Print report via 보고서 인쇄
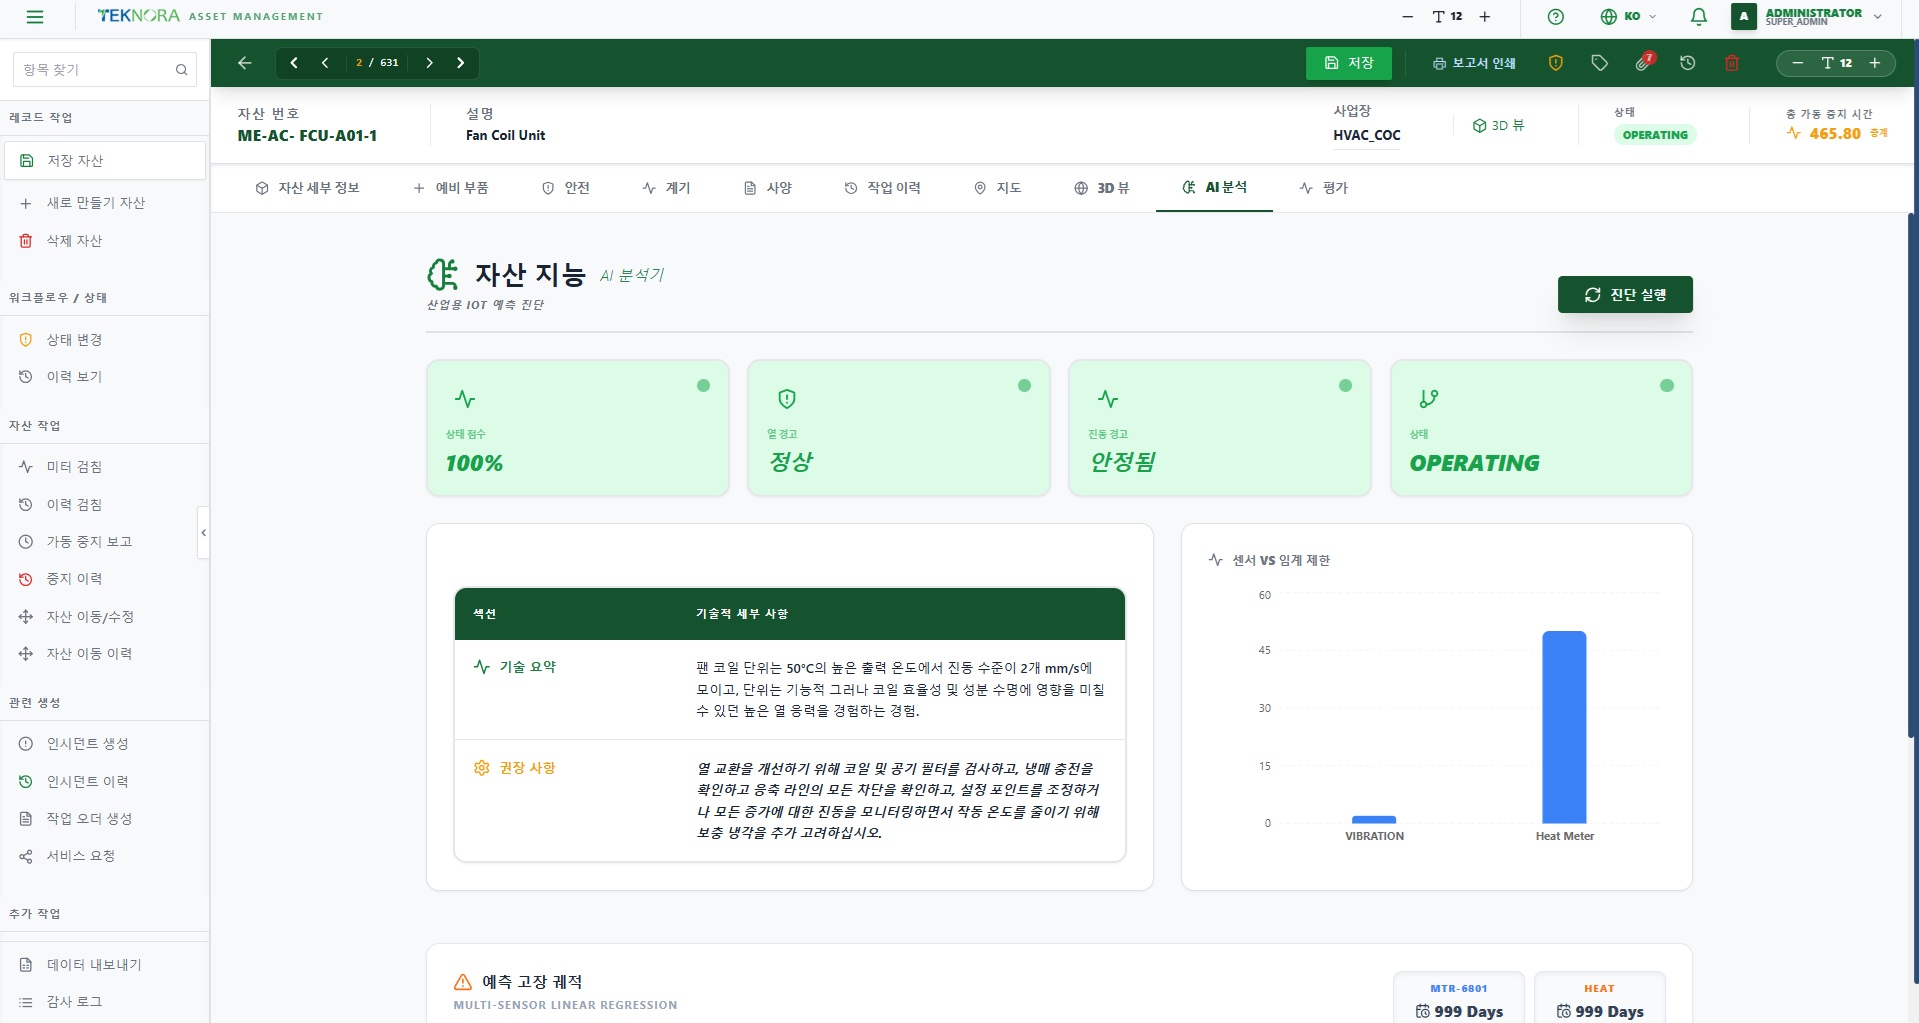This screenshot has height=1023, width=1919. [x=1474, y=63]
